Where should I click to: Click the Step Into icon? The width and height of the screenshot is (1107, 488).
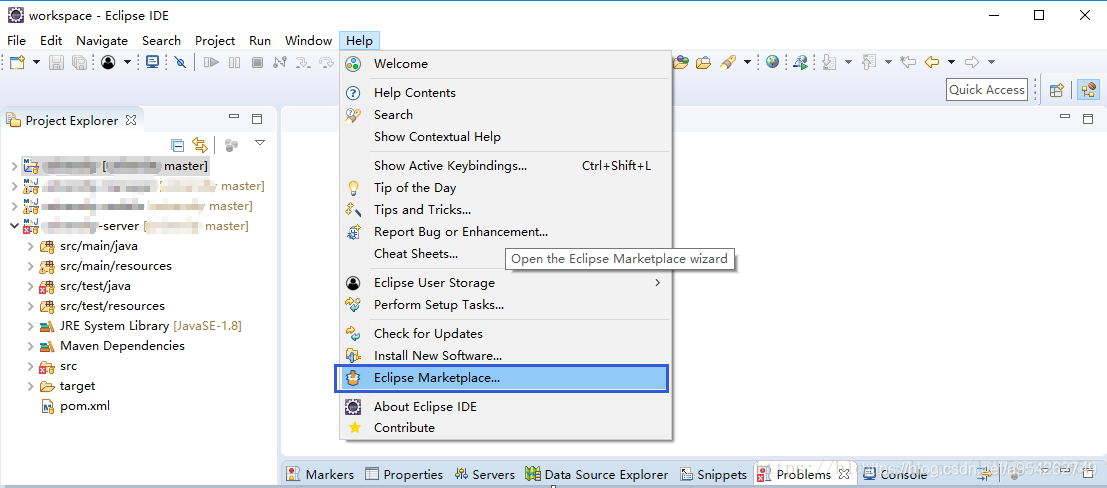pyautogui.click(x=303, y=62)
